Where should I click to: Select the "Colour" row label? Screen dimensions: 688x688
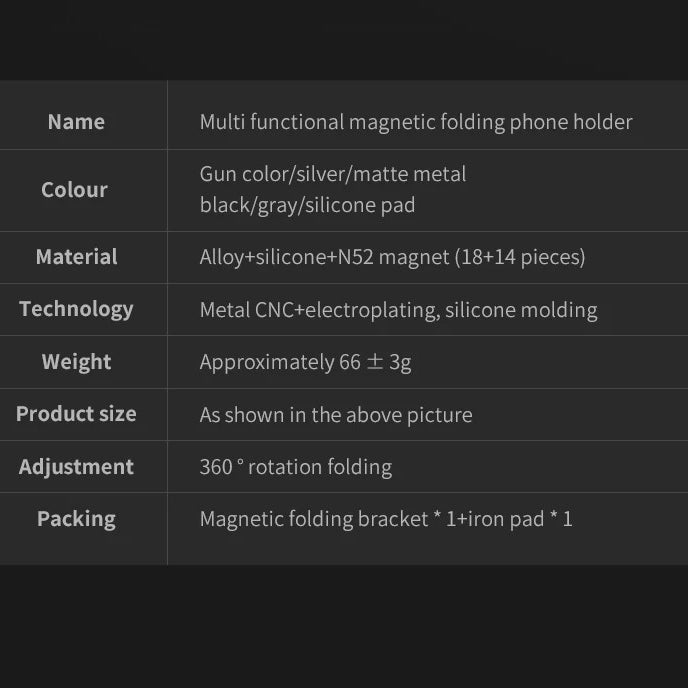click(x=74, y=190)
